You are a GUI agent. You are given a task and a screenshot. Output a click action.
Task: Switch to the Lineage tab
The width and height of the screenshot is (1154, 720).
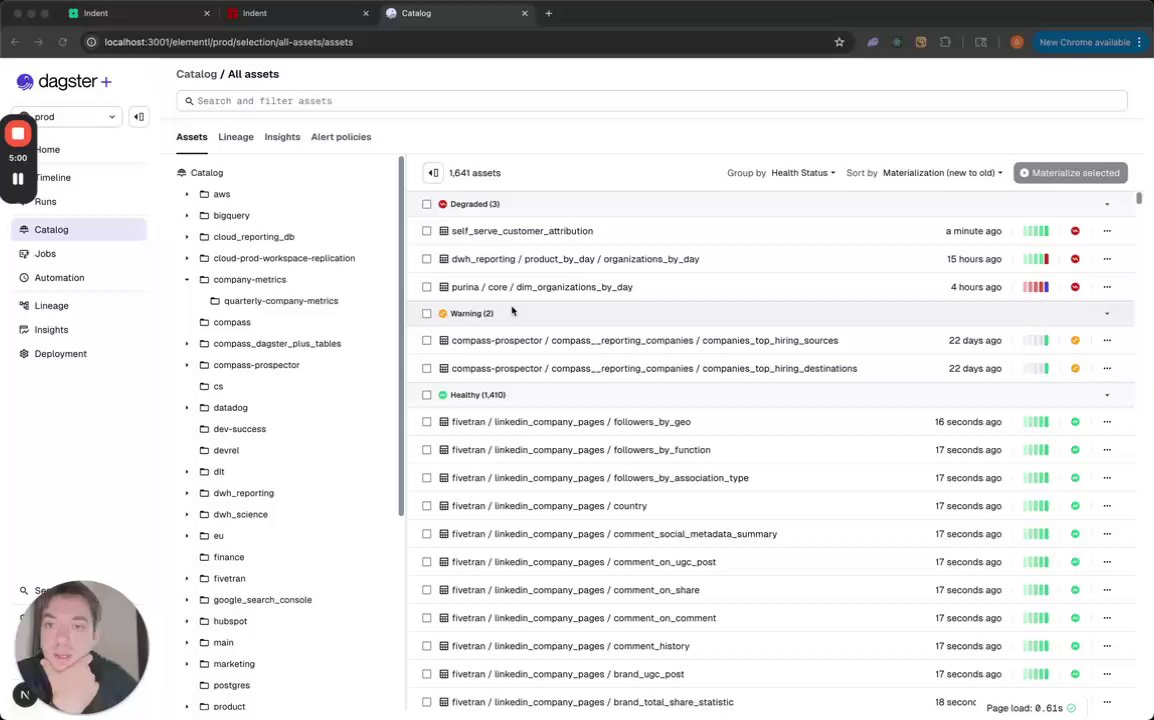pos(236,137)
